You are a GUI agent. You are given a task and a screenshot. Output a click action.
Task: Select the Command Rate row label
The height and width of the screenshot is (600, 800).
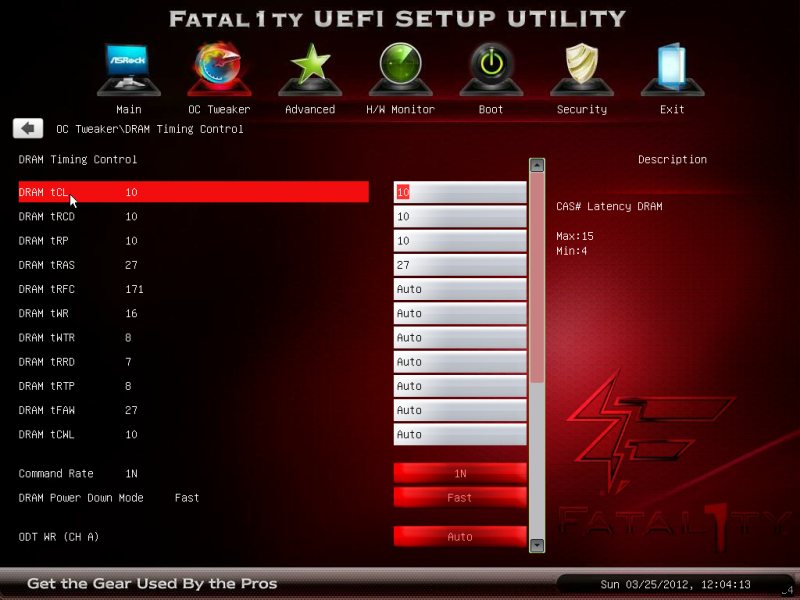click(x=56, y=473)
